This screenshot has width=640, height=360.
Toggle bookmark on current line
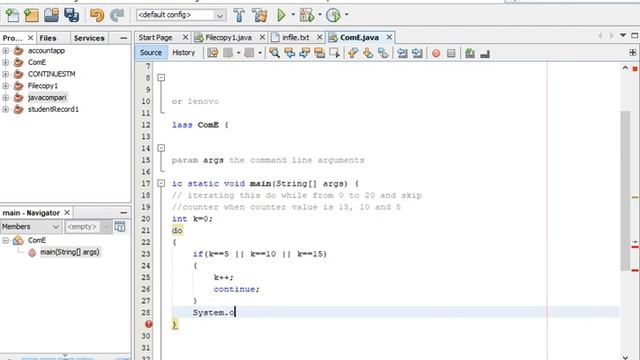click(x=383, y=53)
